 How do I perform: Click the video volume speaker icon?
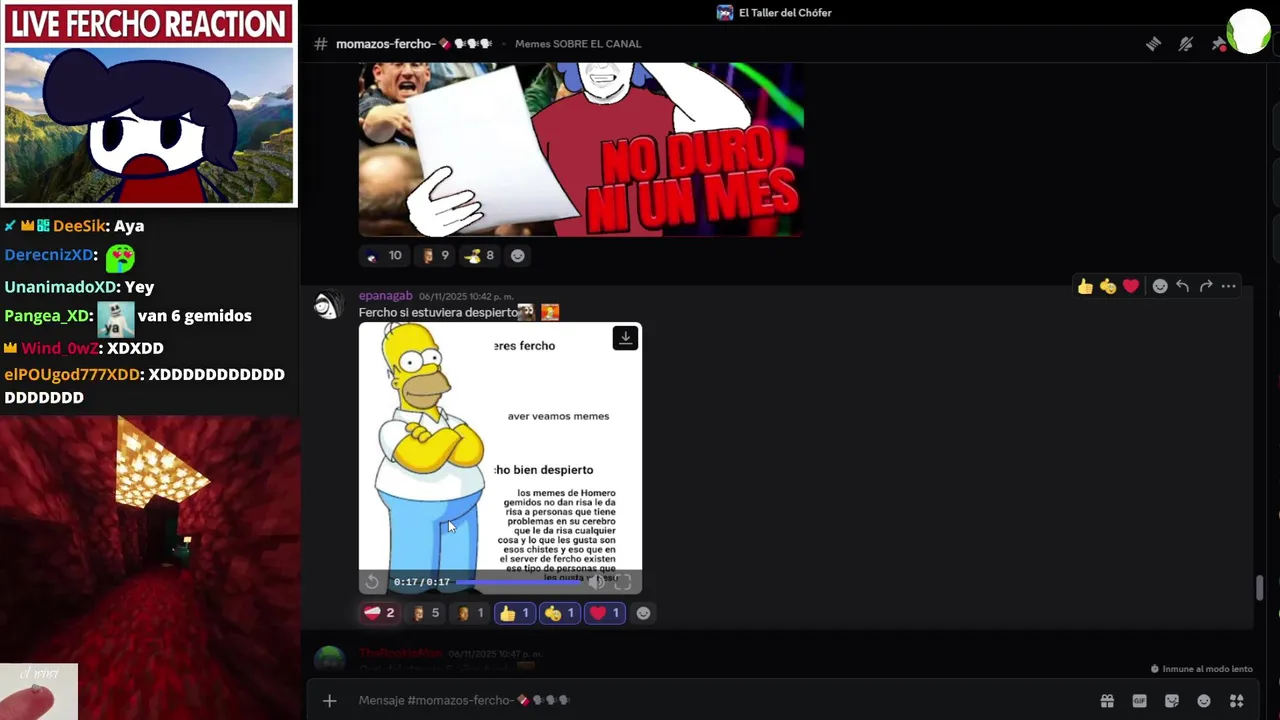(598, 582)
